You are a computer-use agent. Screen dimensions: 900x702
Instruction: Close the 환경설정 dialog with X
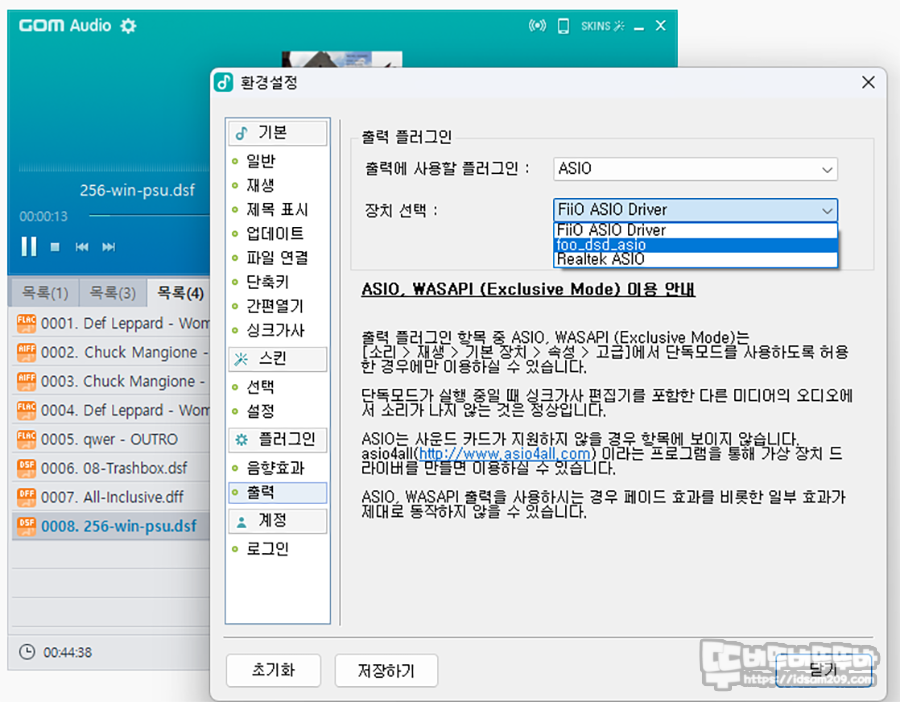[x=868, y=83]
